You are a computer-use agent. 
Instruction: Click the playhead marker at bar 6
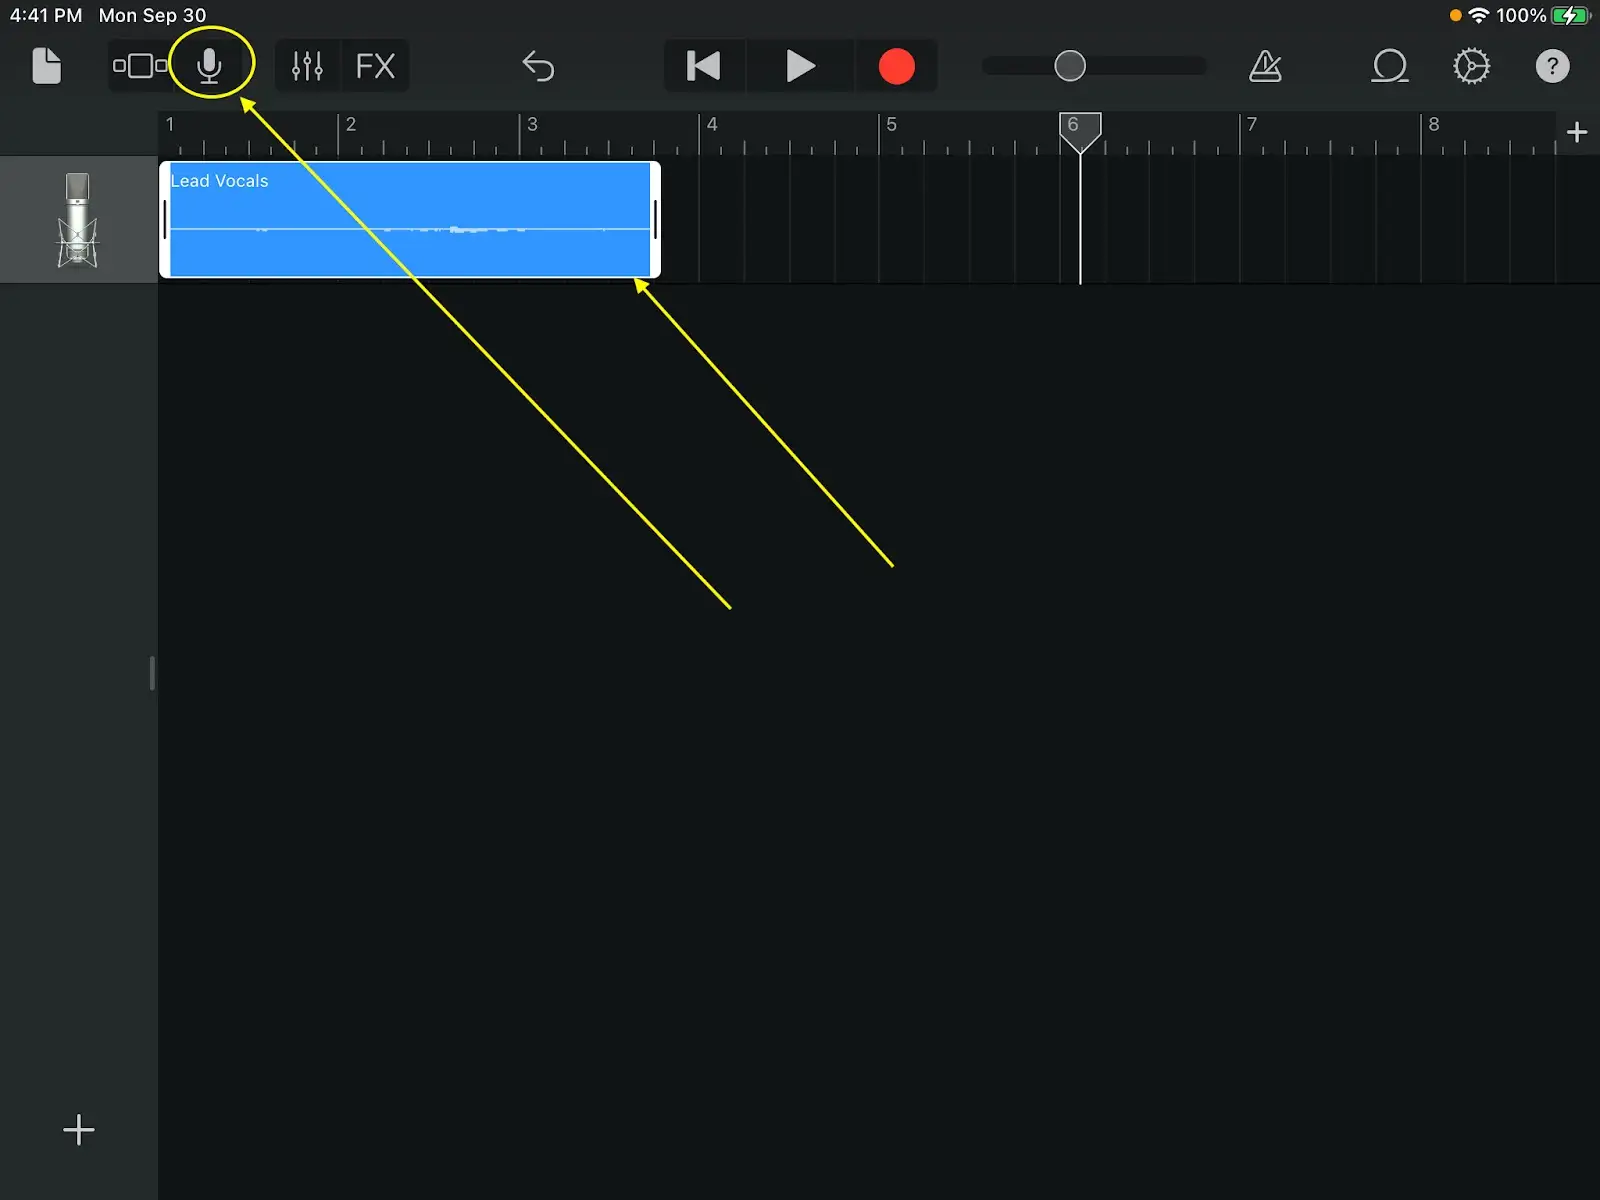pyautogui.click(x=1080, y=130)
